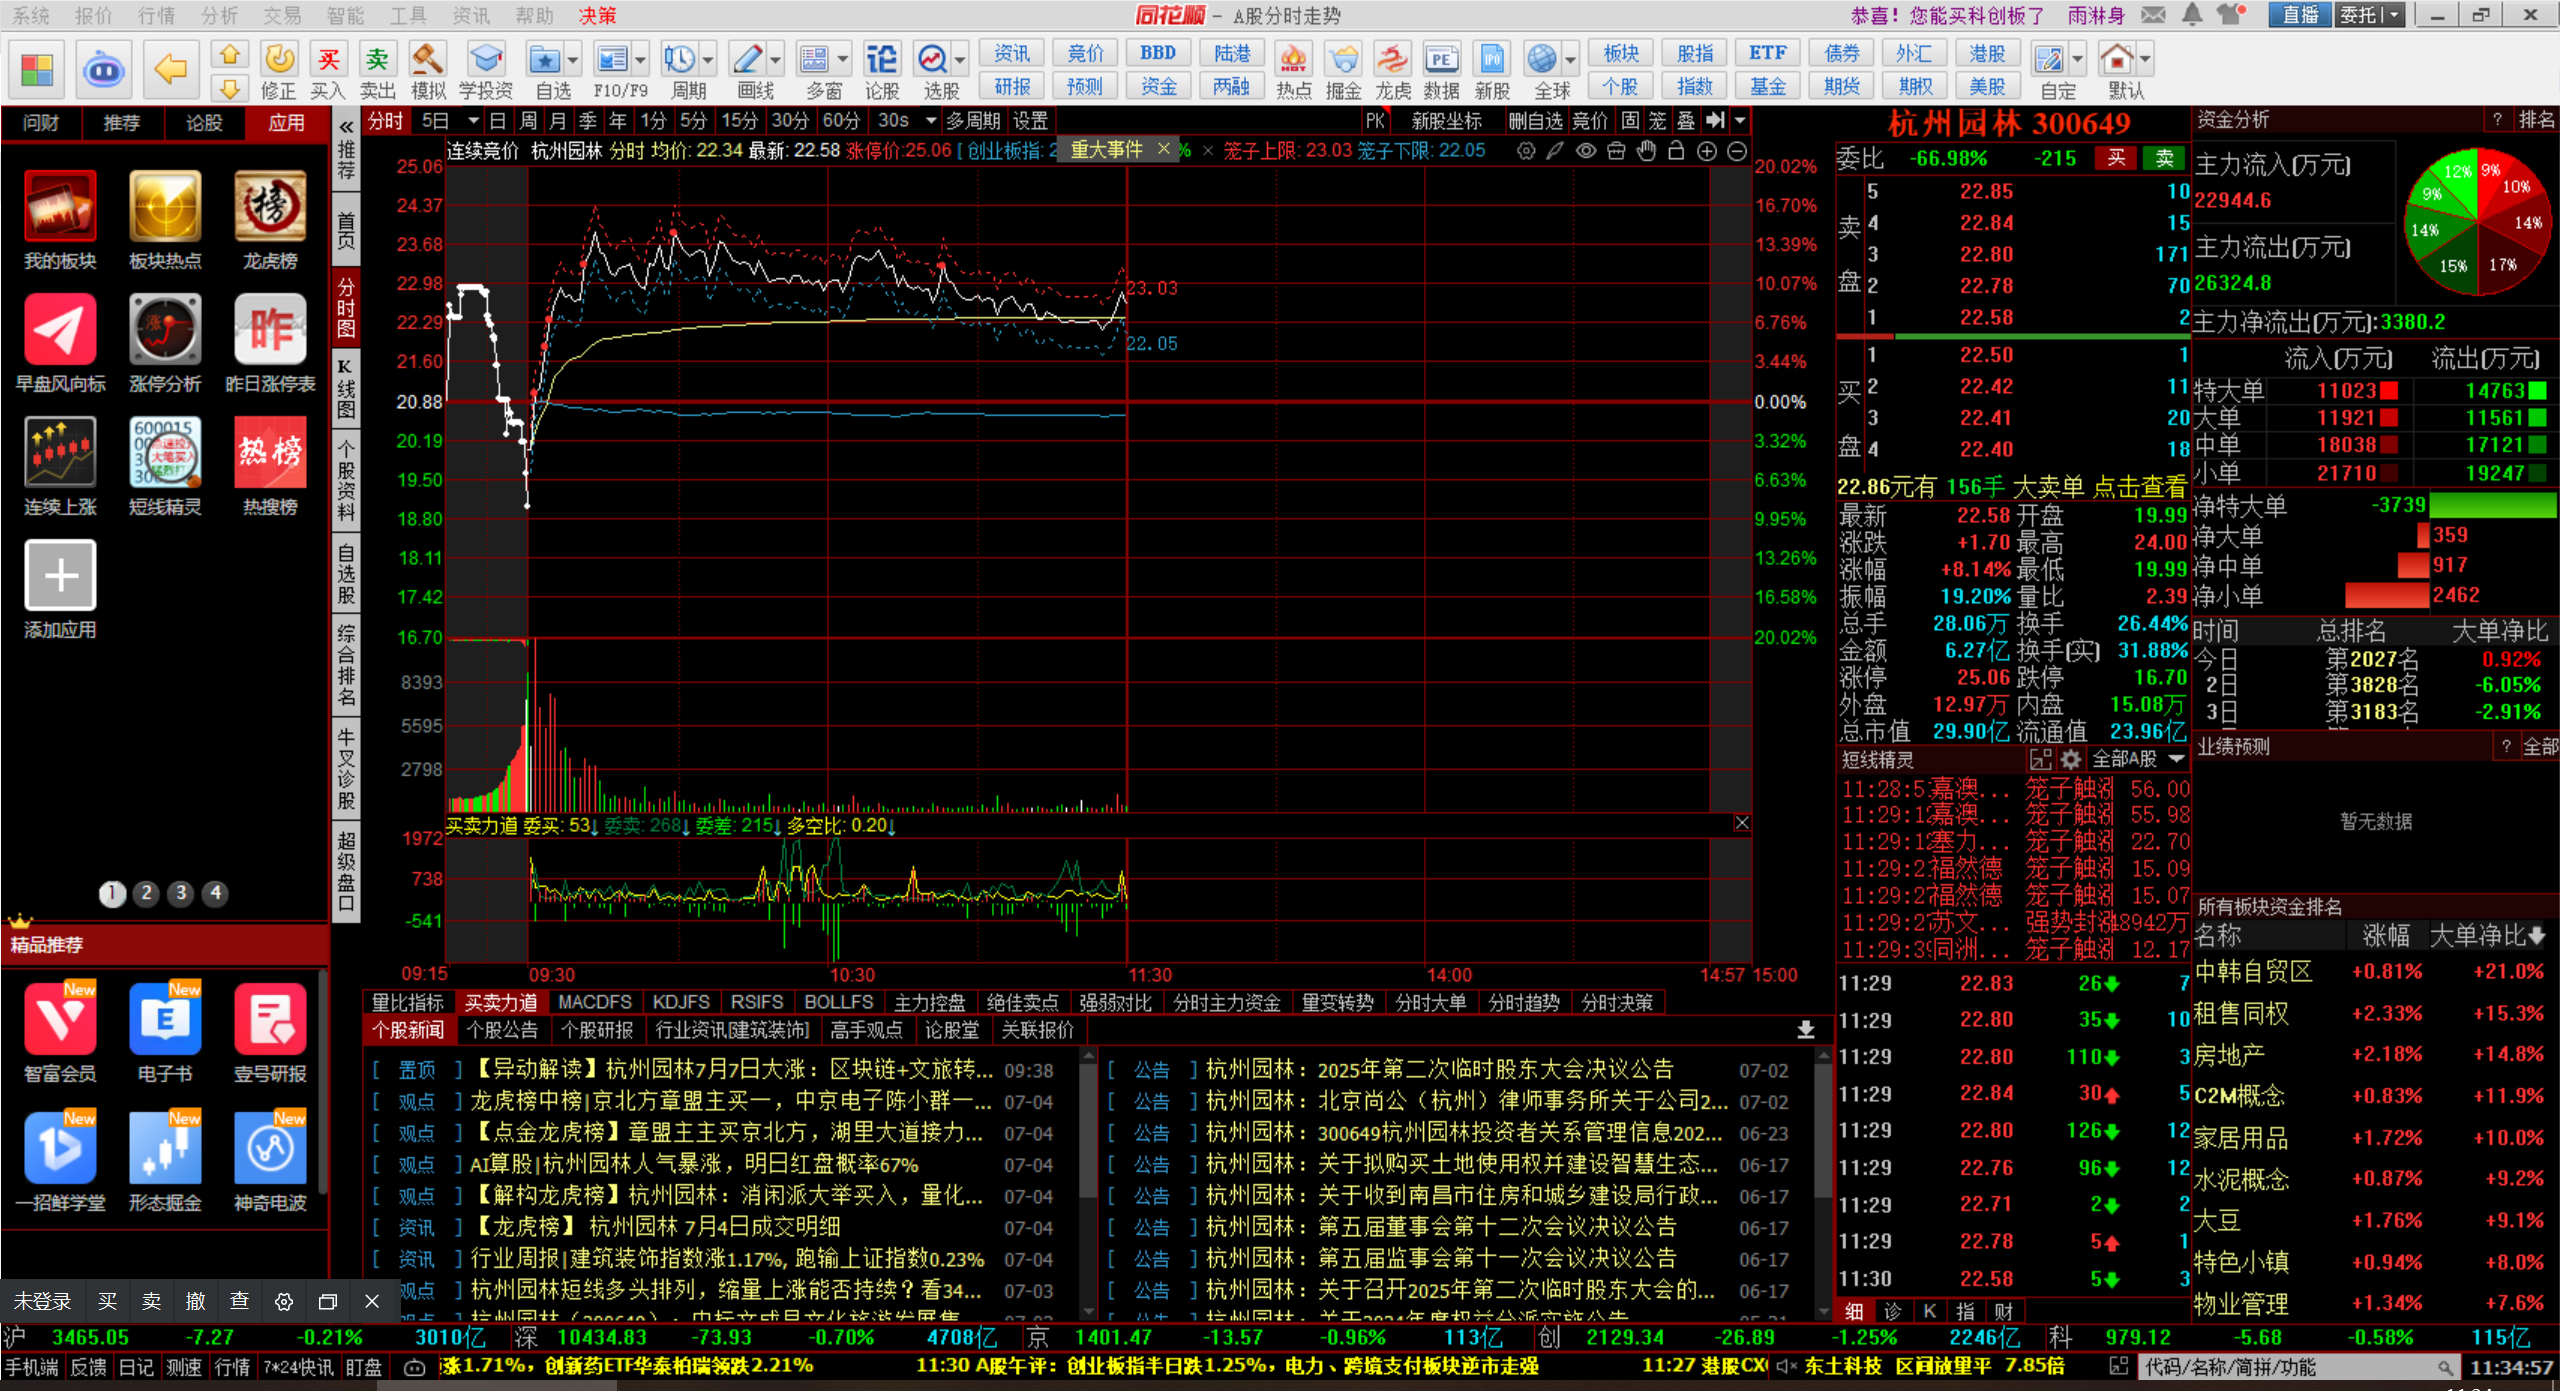Select page 2 dot in apps panel
The image size is (2560, 1391).
(146, 893)
